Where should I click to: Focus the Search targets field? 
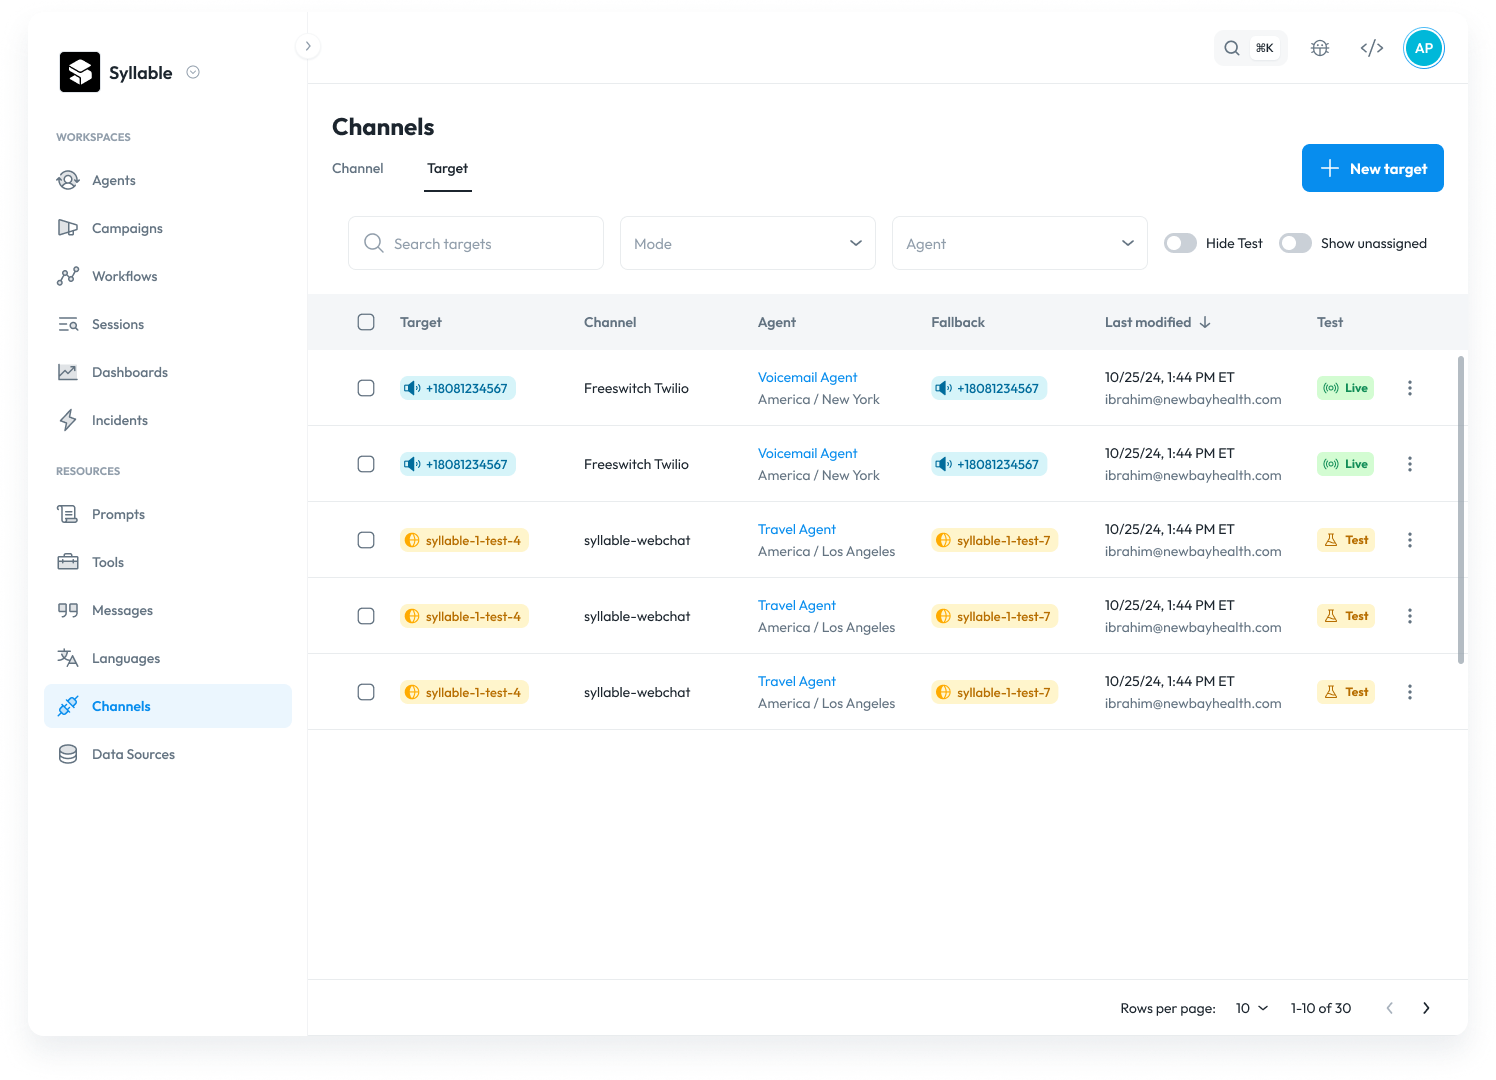(476, 243)
